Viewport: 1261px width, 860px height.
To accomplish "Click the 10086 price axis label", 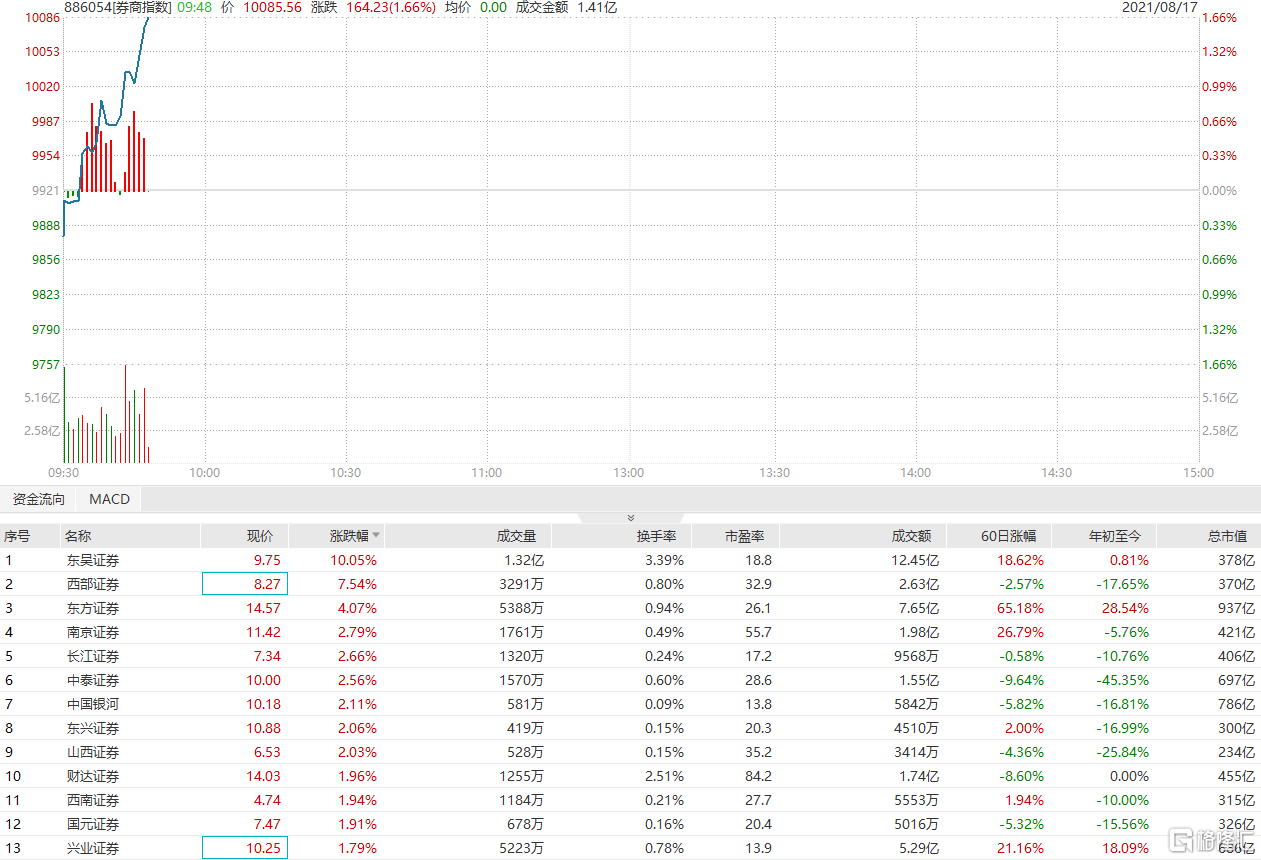I will (x=43, y=17).
